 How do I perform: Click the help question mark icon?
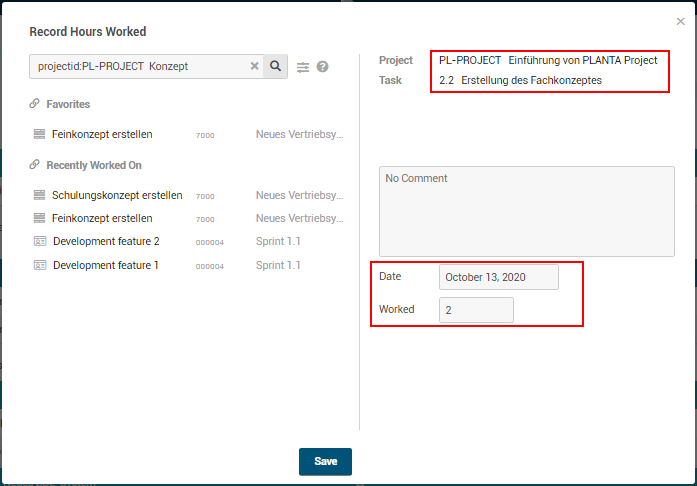click(323, 67)
